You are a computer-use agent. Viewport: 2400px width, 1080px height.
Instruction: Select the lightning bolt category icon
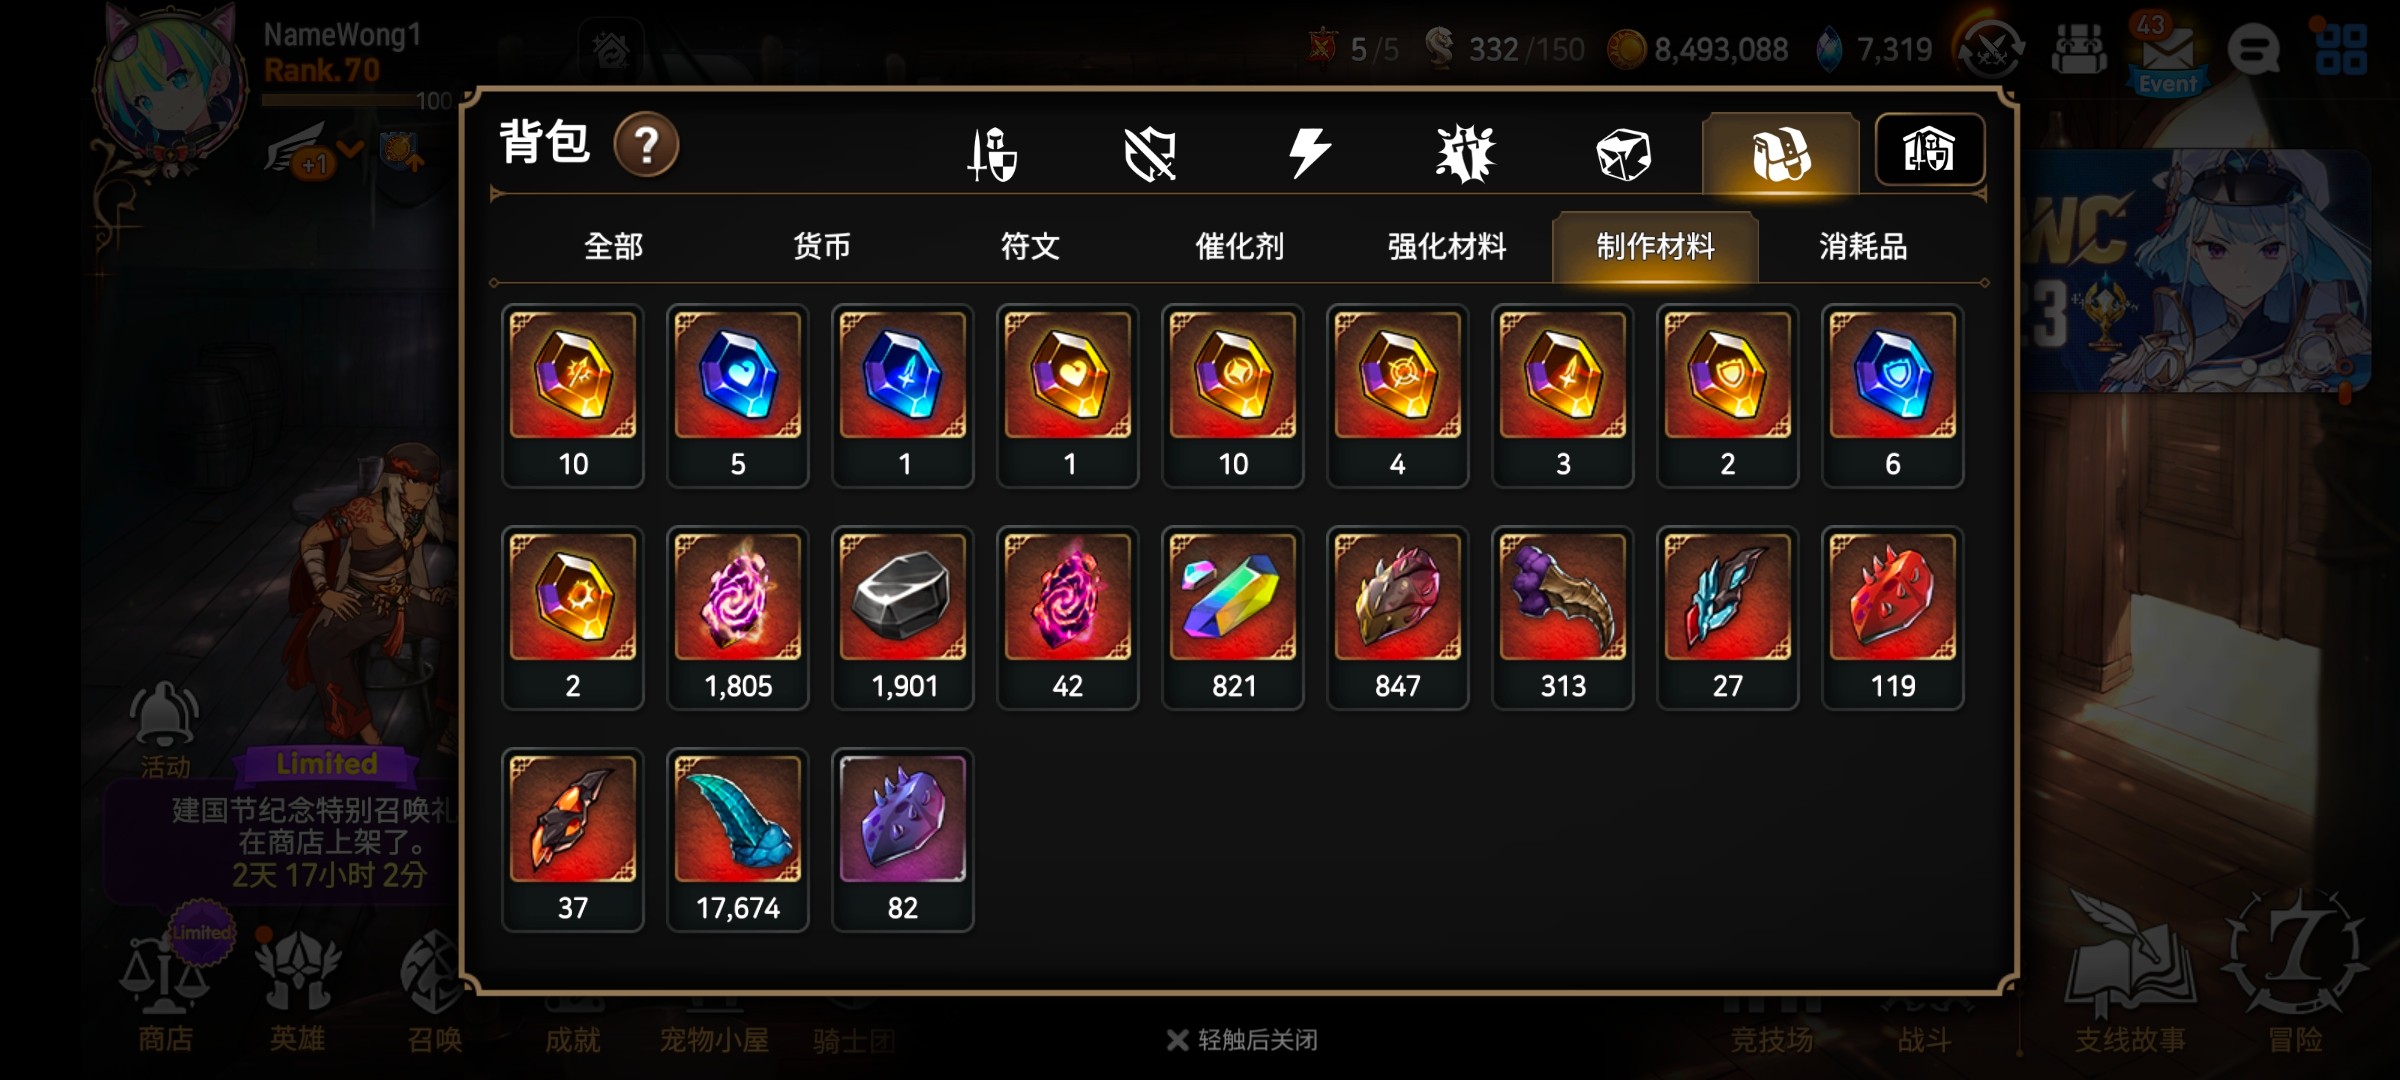point(1309,153)
